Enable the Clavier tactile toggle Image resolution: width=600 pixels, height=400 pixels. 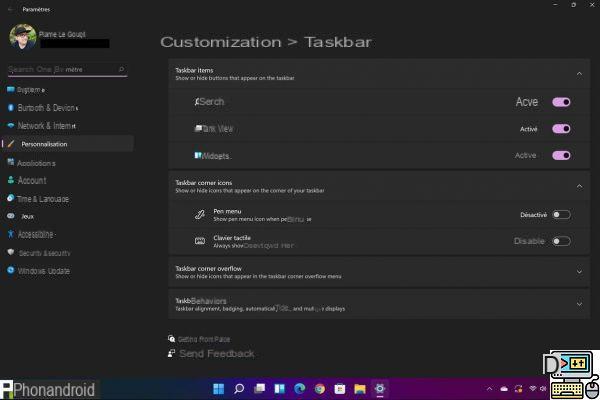point(561,241)
